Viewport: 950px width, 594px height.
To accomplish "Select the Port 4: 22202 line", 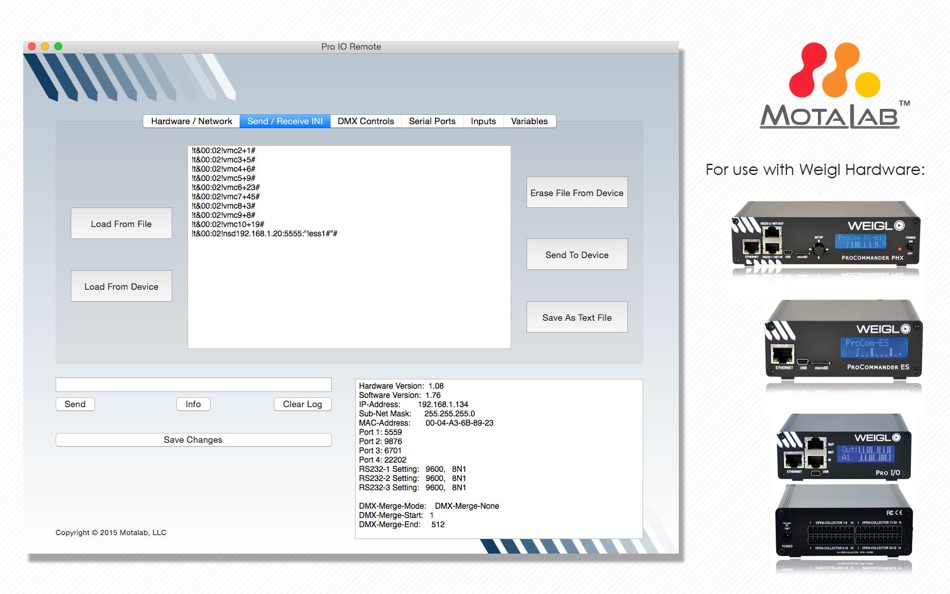I will 382,460.
